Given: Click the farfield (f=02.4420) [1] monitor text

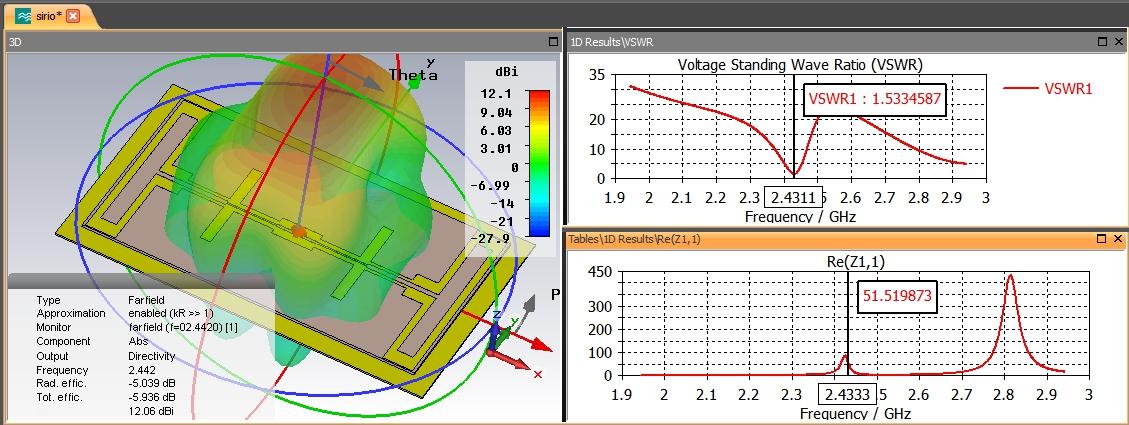Looking at the screenshot, I should 183,327.
